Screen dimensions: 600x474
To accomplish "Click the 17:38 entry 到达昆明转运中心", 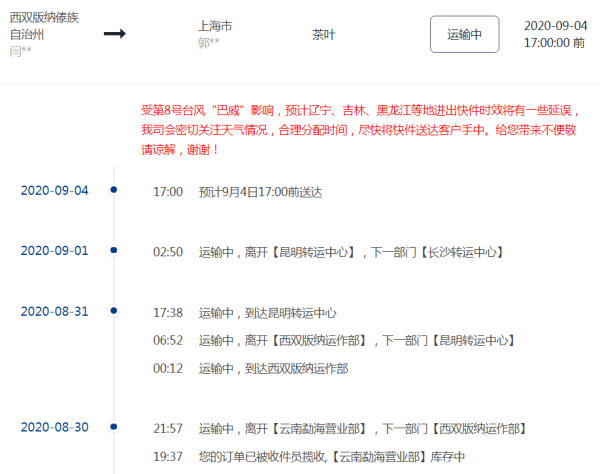I will pyautogui.click(x=267, y=313).
